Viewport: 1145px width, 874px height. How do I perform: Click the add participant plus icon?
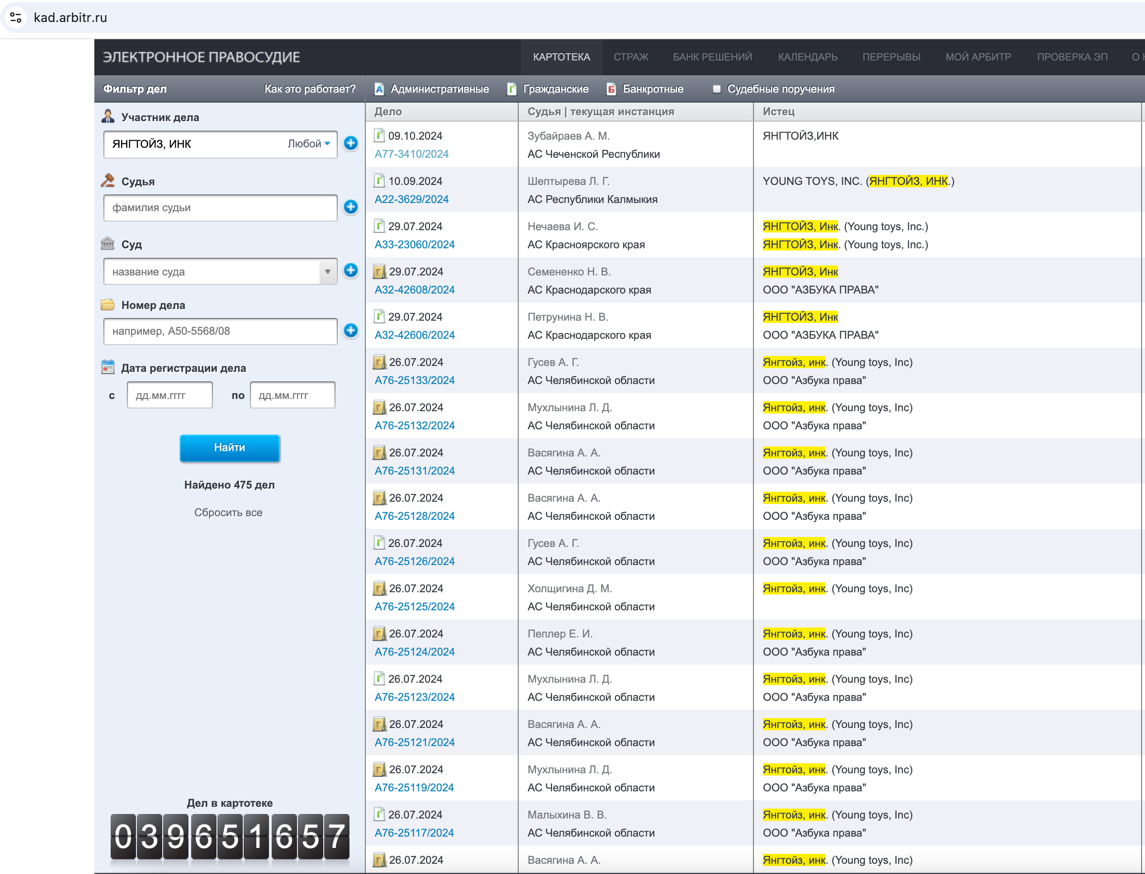[x=351, y=143]
